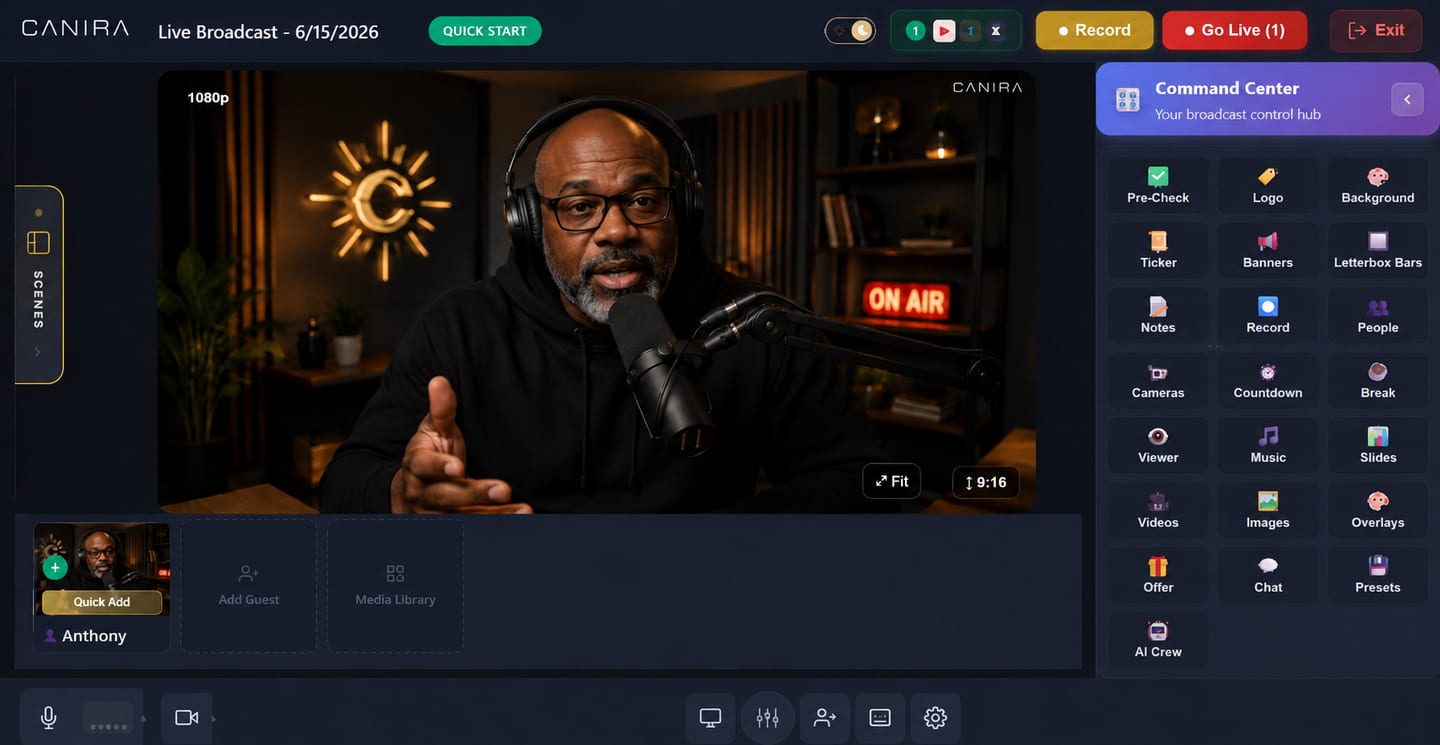Click the green plus on Anthony thumbnail
Screen dimensions: 1440x745
[x=55, y=568]
